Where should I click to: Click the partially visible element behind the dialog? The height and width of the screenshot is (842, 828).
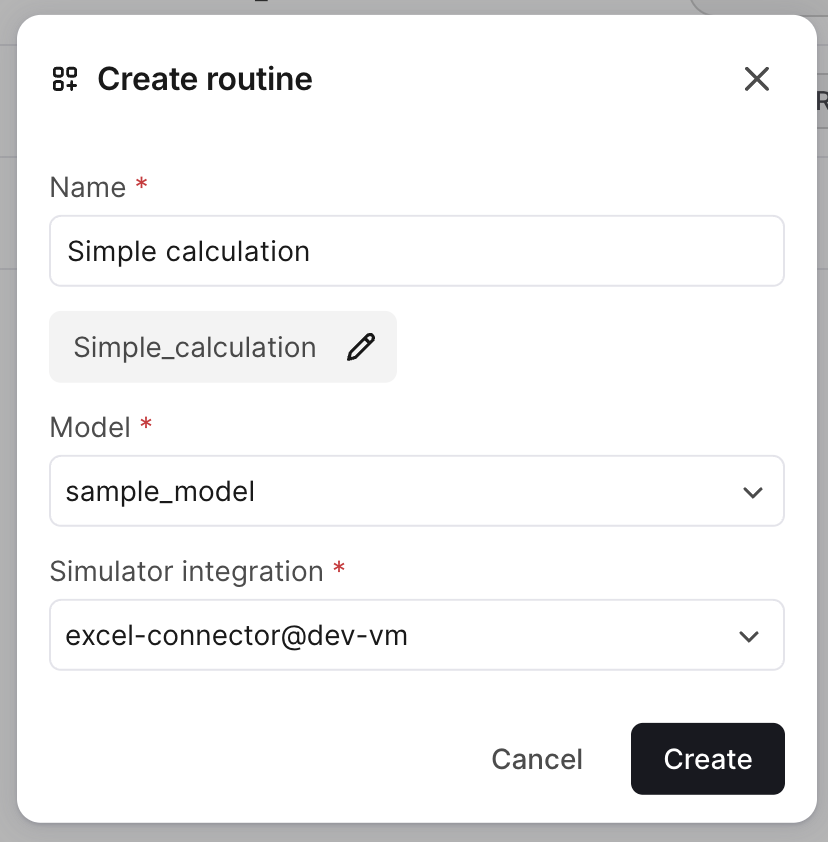[820, 100]
